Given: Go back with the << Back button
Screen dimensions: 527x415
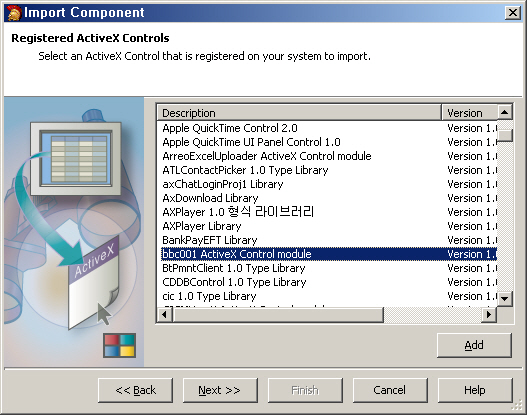Looking at the screenshot, I should click(x=135, y=390).
